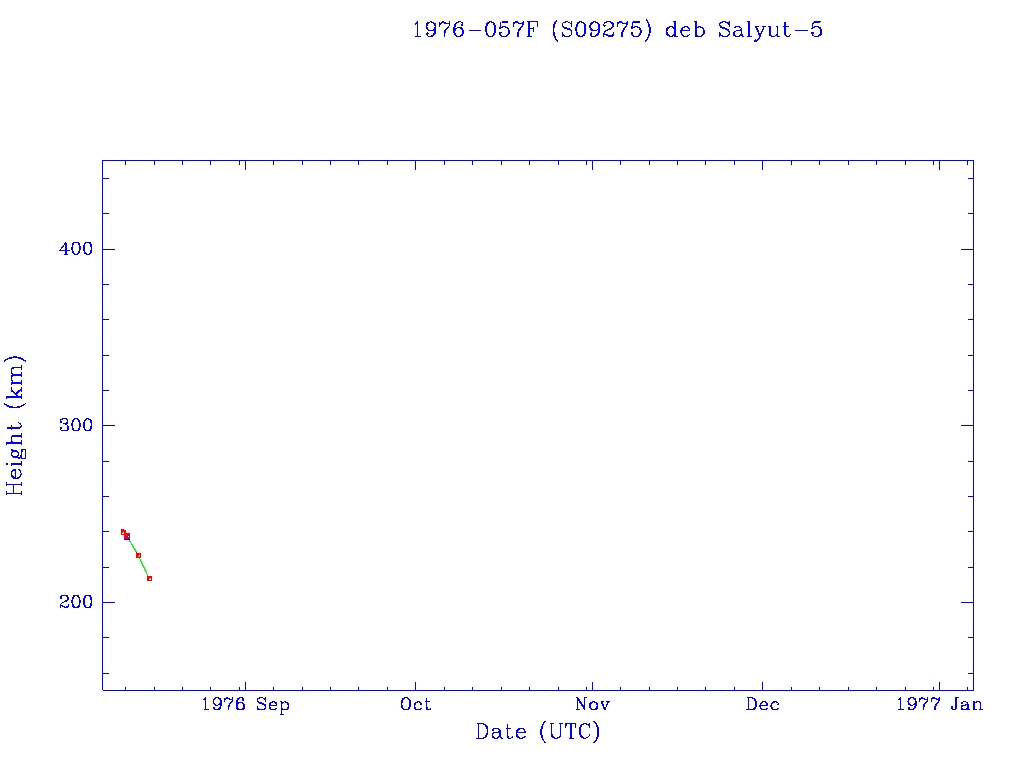Click the 300 tick label on the height axis
1024x768 pixels.
point(69,425)
